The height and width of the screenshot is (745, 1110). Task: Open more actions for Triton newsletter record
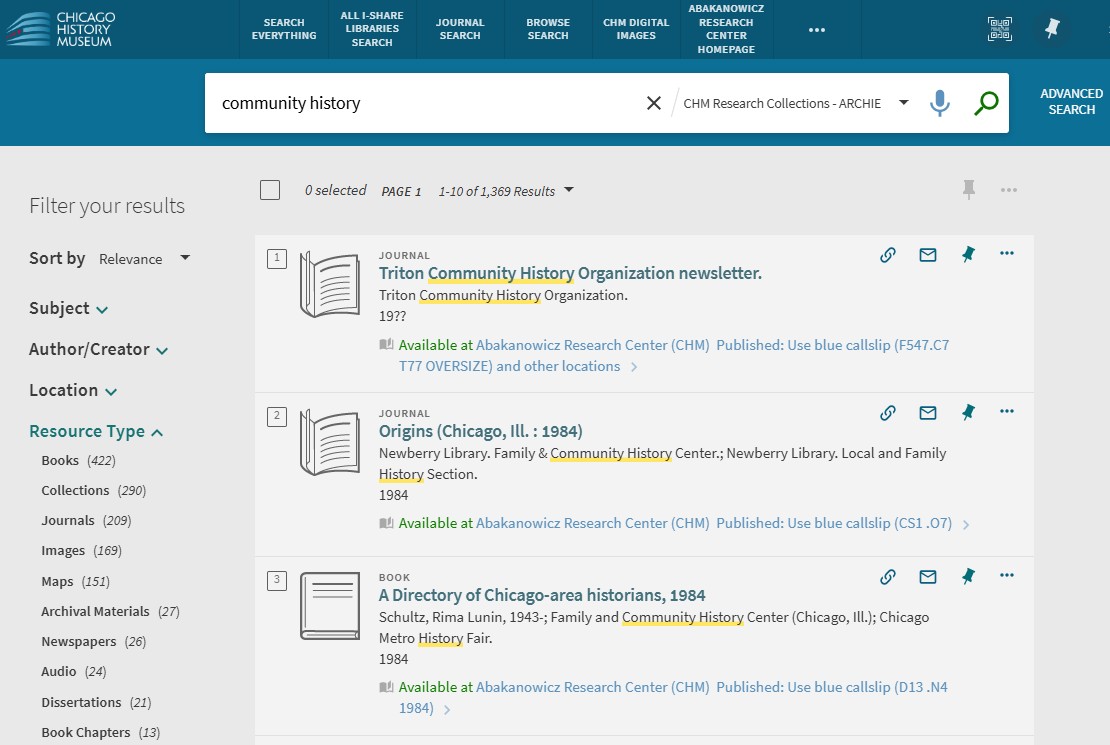click(x=1007, y=254)
